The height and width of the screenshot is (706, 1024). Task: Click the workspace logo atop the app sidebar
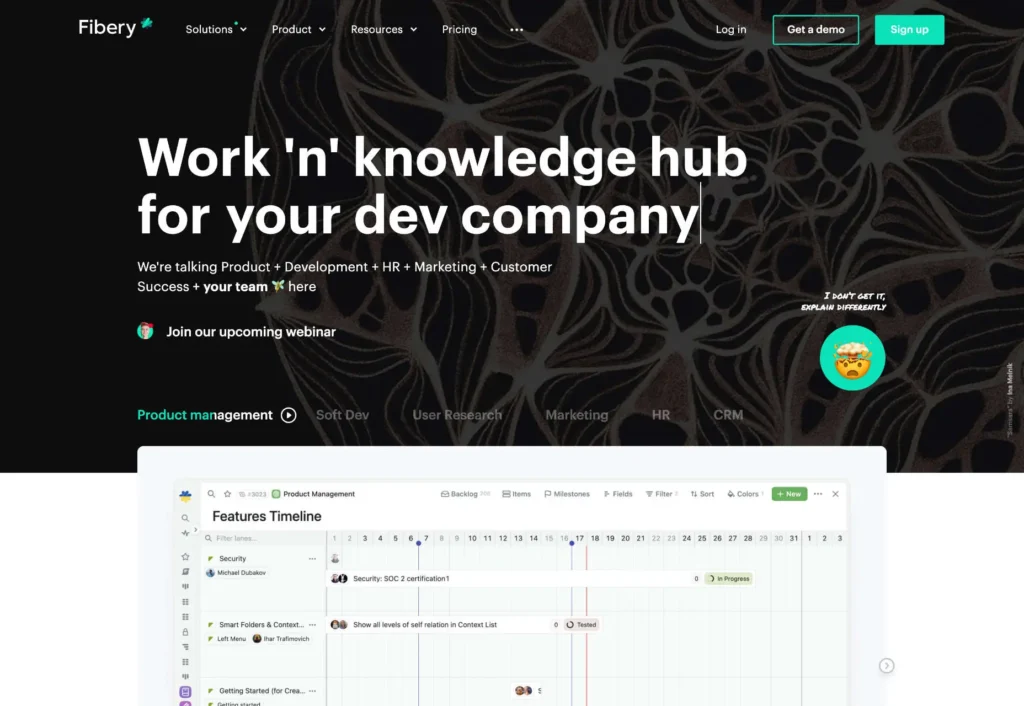point(185,496)
